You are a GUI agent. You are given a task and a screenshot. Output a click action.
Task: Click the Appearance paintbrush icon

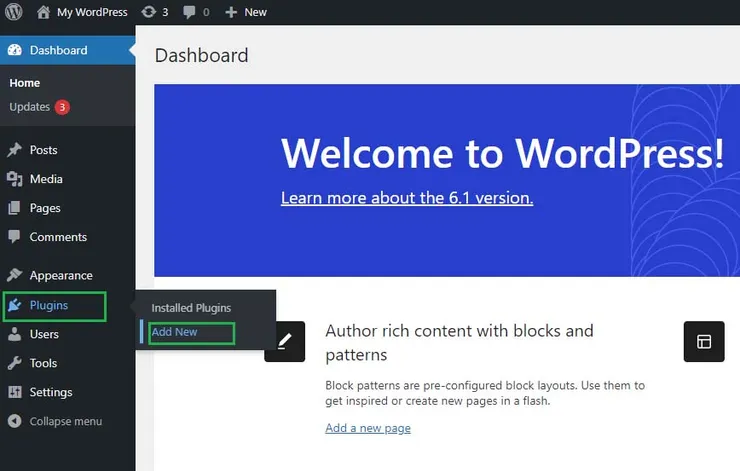tap(15, 275)
